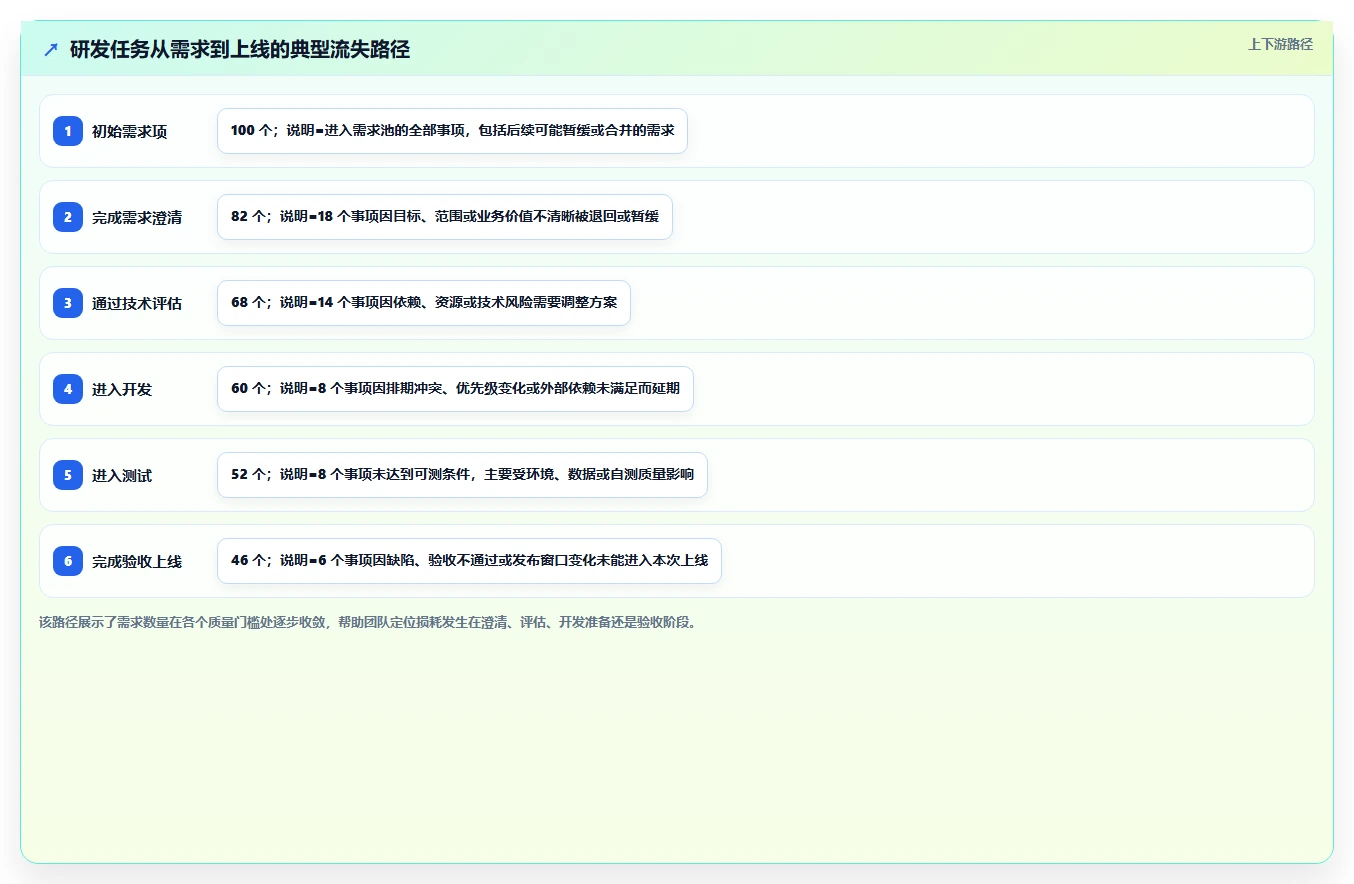
Task: Click the step 6 number badge
Action: [x=68, y=561]
